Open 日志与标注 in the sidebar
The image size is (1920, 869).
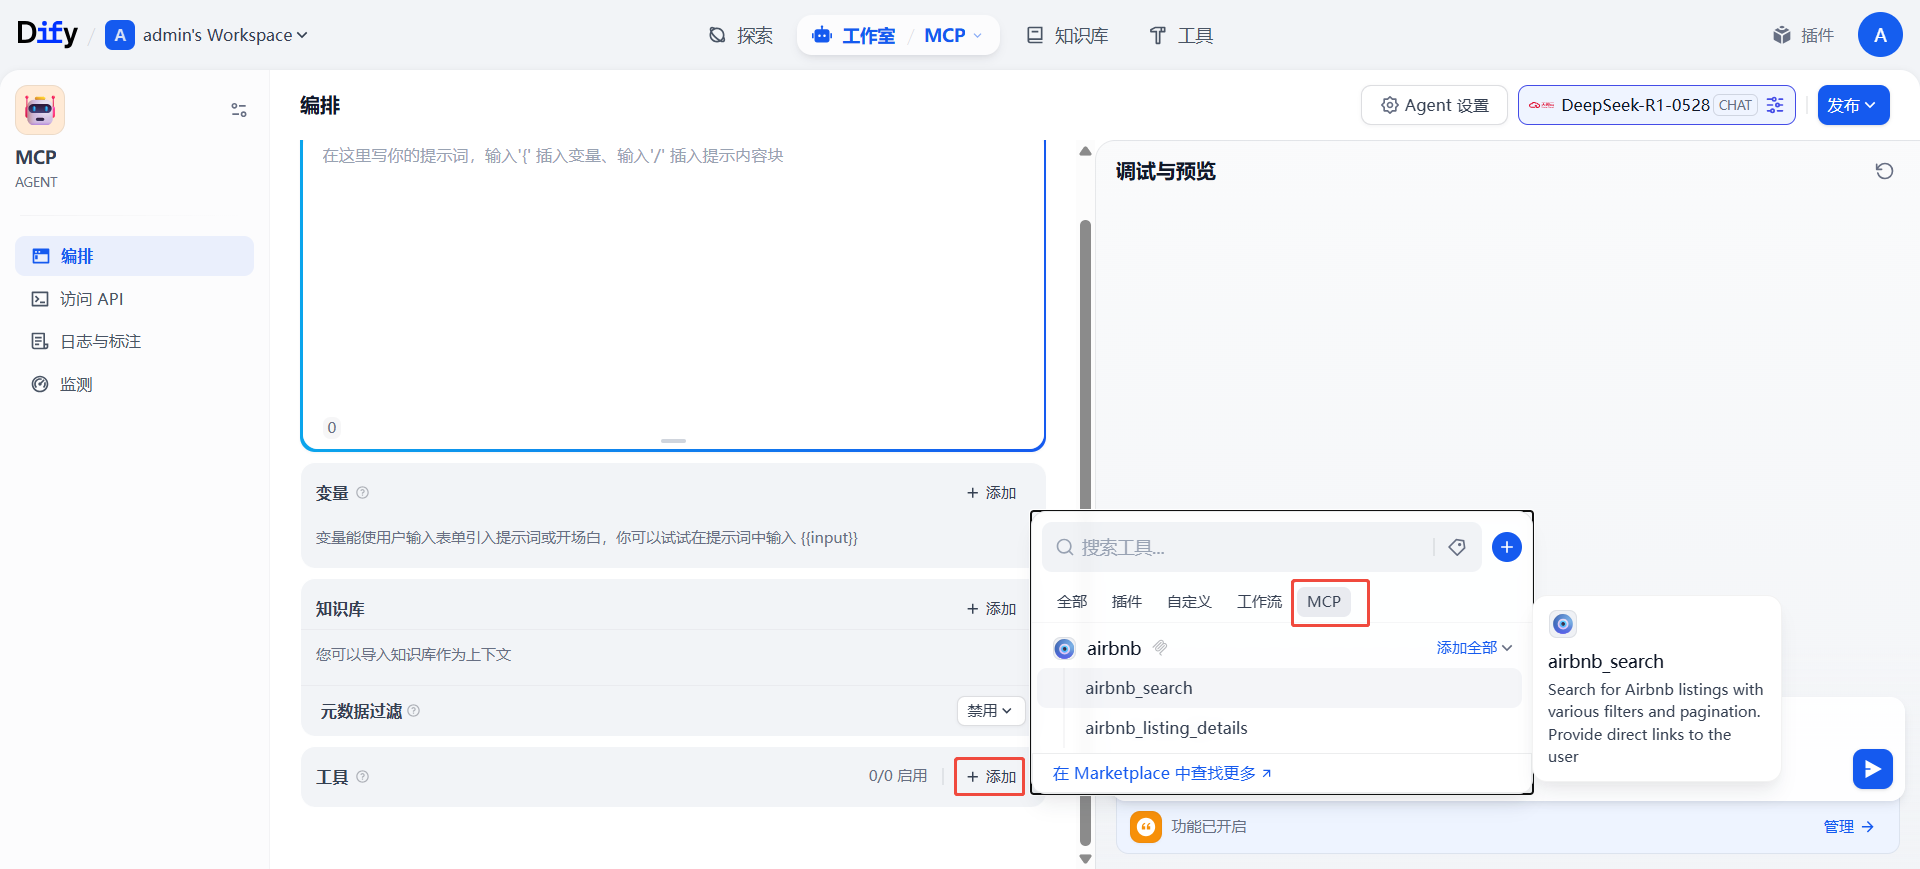[x=100, y=342]
